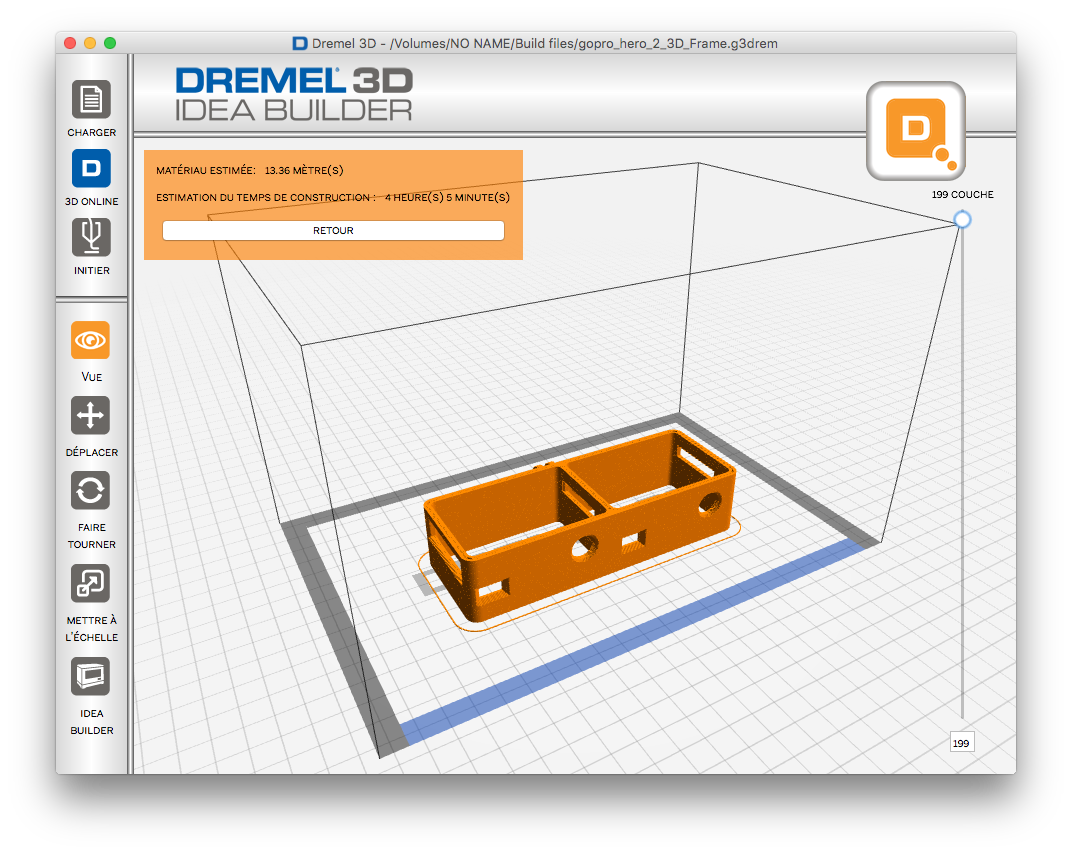This screenshot has height=854, width=1072.
Task: Click the Dremel 3D Idea Builder logo
Action: (x=293, y=94)
